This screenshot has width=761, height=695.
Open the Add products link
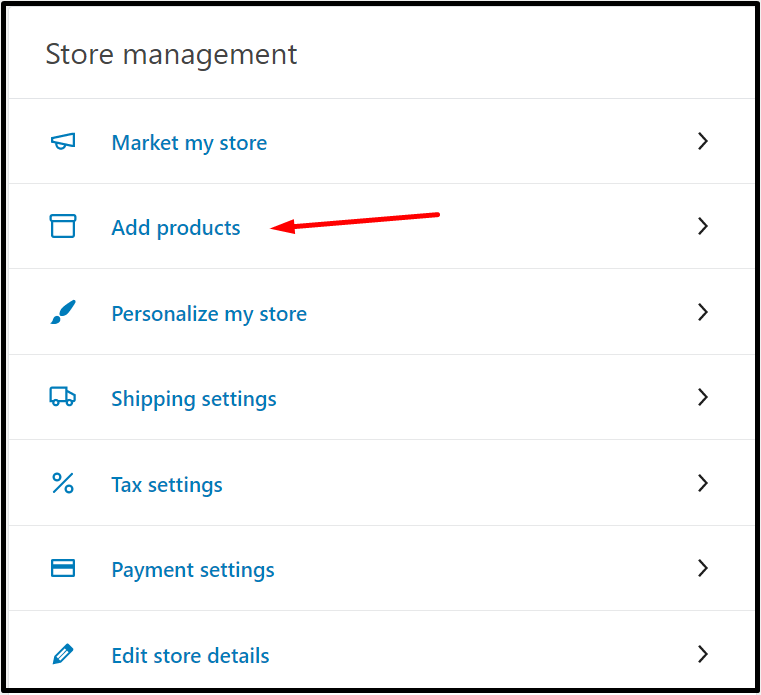point(176,228)
